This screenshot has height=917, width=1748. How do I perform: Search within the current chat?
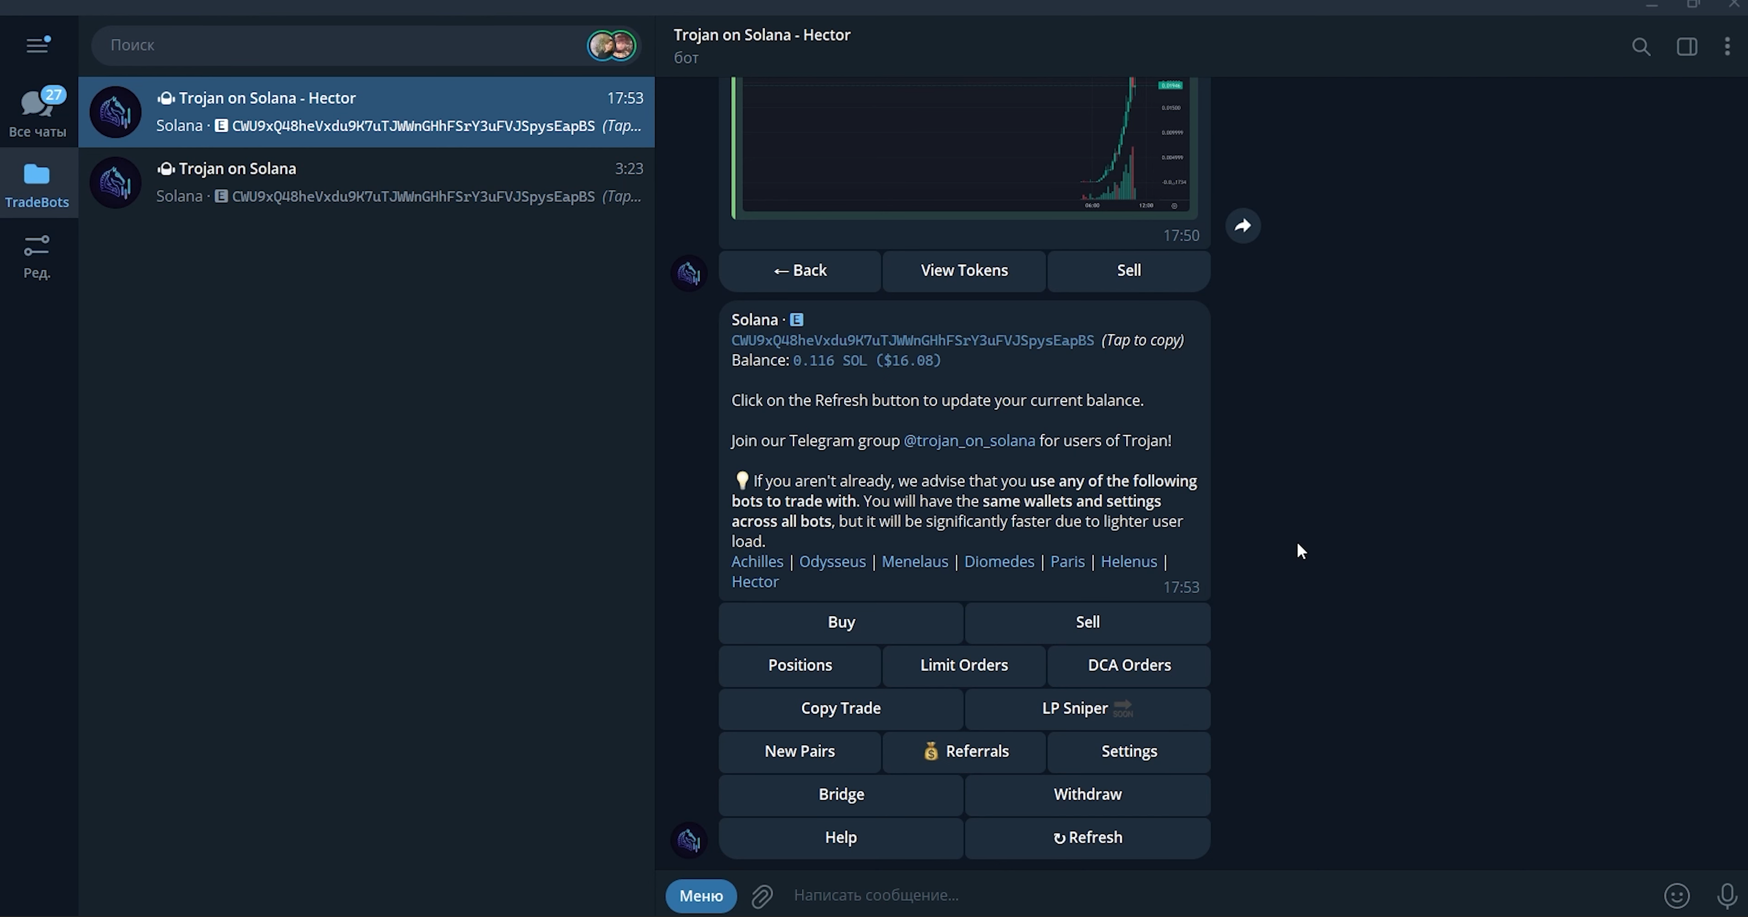coord(1641,46)
